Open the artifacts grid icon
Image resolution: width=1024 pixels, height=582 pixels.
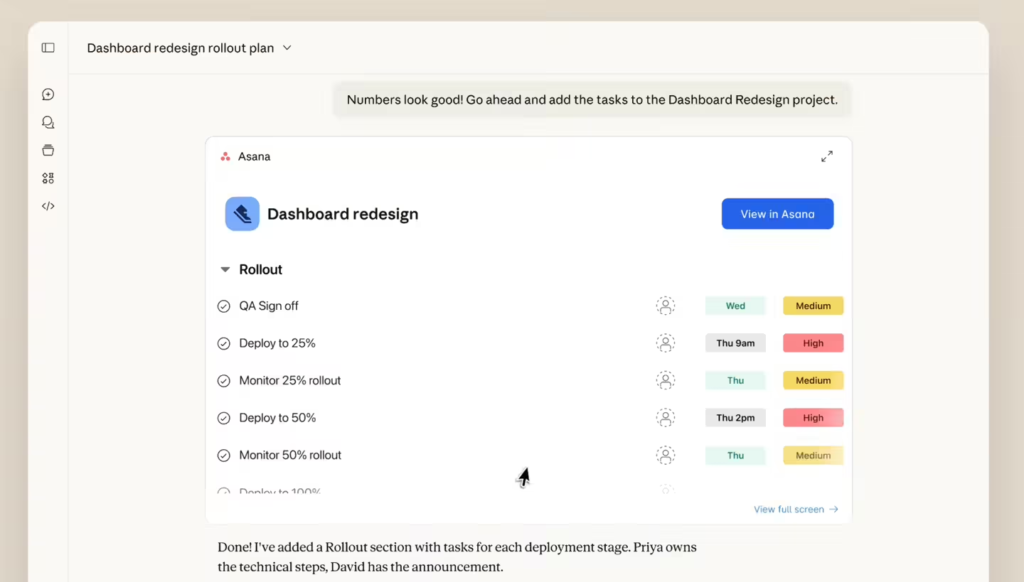tap(48, 178)
